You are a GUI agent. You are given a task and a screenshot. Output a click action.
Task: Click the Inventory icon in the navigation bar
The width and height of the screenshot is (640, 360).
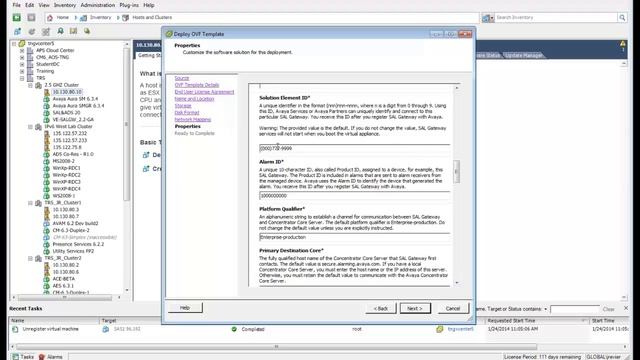coord(84,18)
